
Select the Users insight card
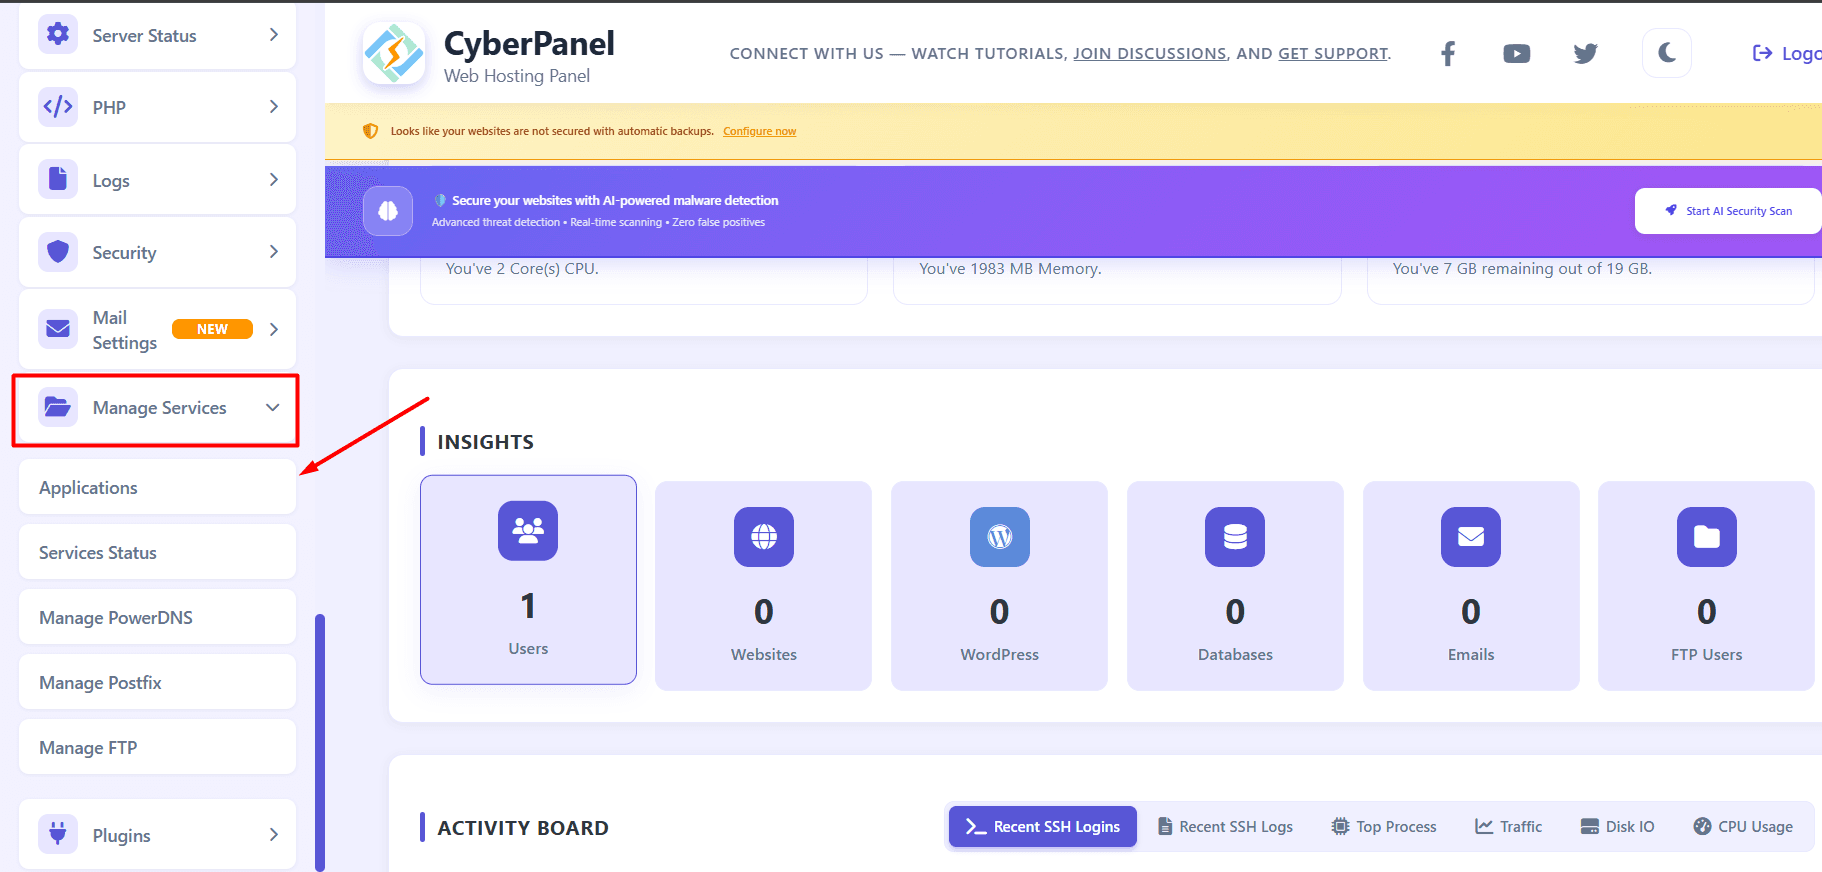[528, 580]
